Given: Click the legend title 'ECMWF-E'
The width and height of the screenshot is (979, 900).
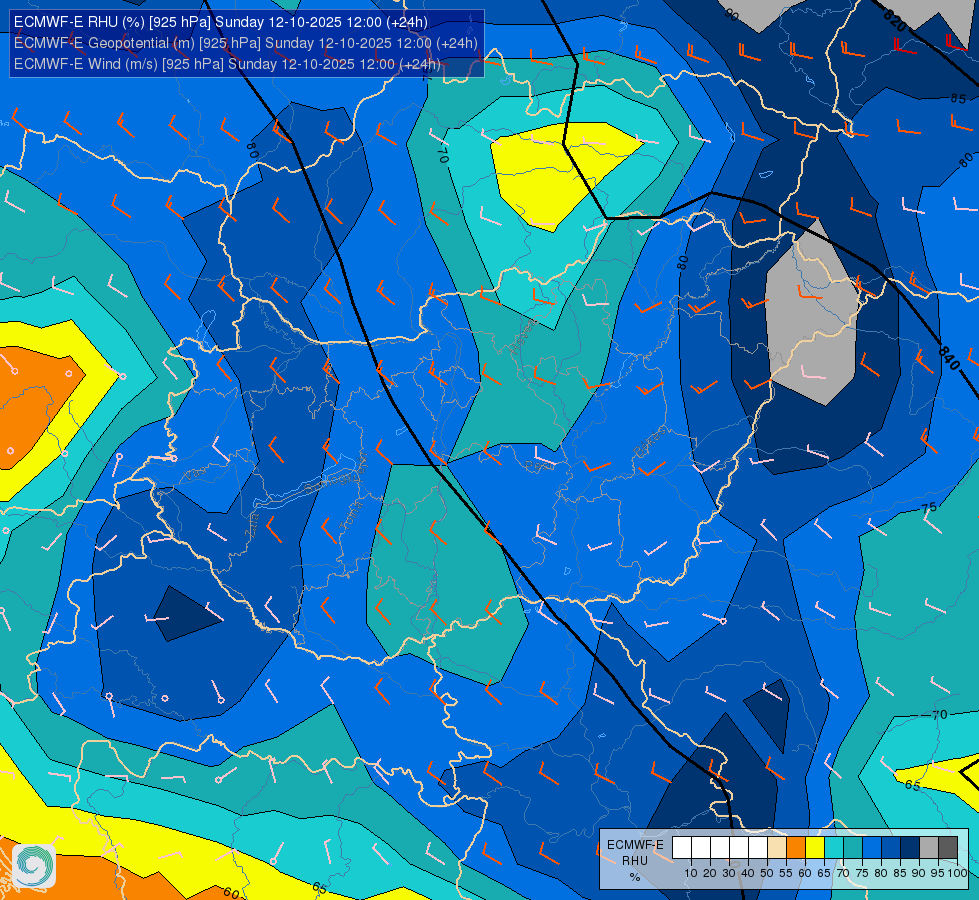Looking at the screenshot, I should (635, 844).
